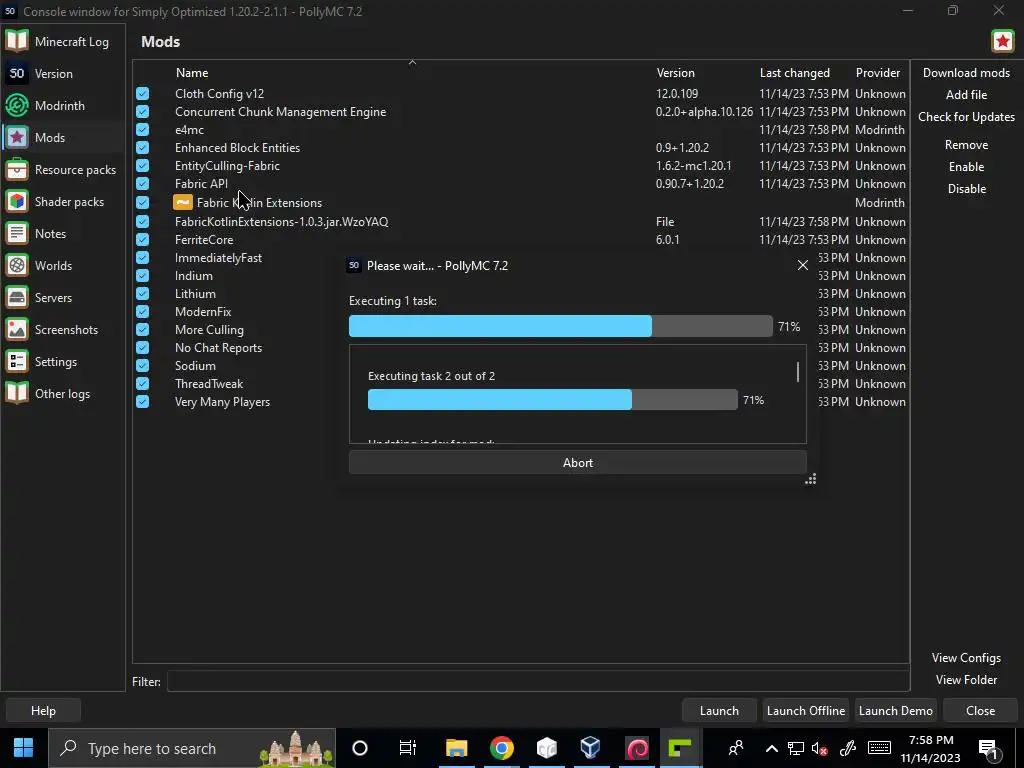
Task: Click Check for Updates
Action: 966,117
